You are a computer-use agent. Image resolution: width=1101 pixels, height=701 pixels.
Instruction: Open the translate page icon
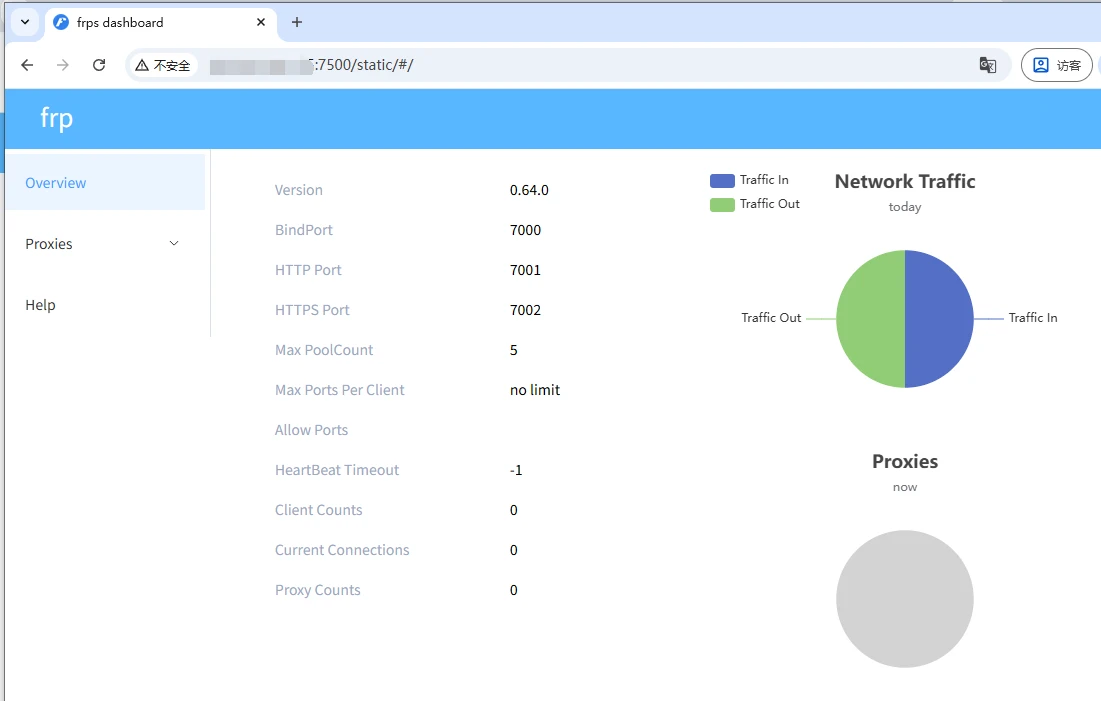(x=988, y=65)
